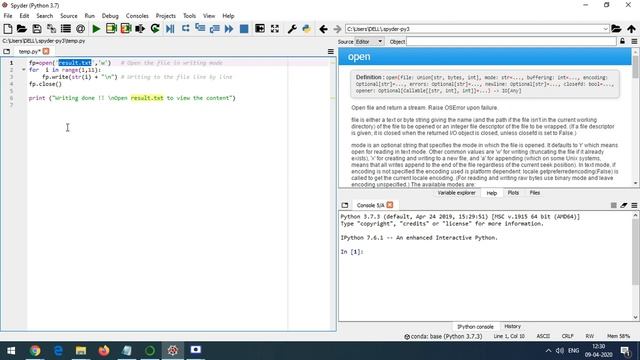
Task: Open the Search menu
Action: 44,16
